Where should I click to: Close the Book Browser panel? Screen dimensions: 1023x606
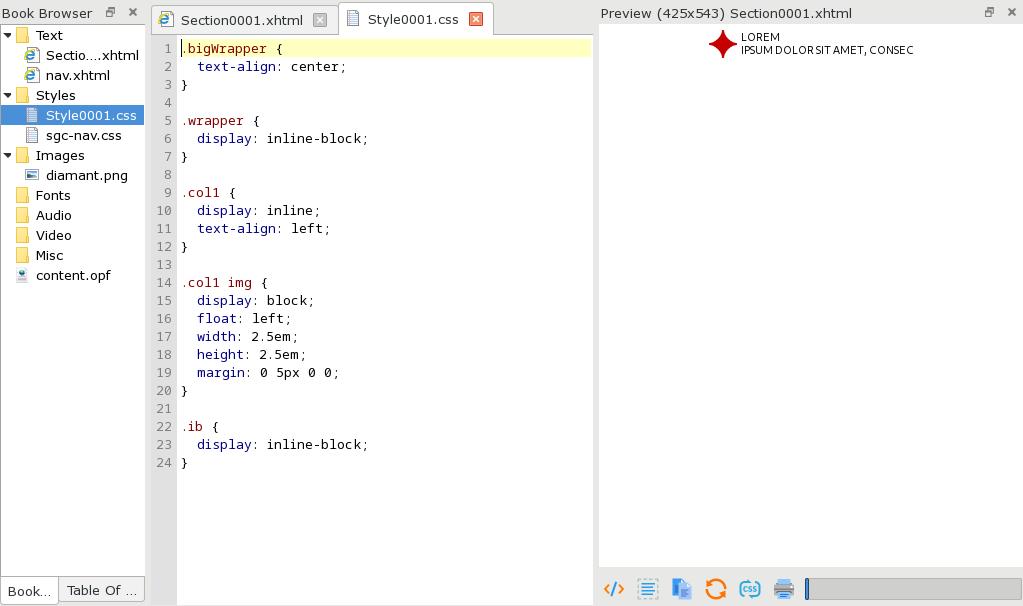click(x=133, y=12)
